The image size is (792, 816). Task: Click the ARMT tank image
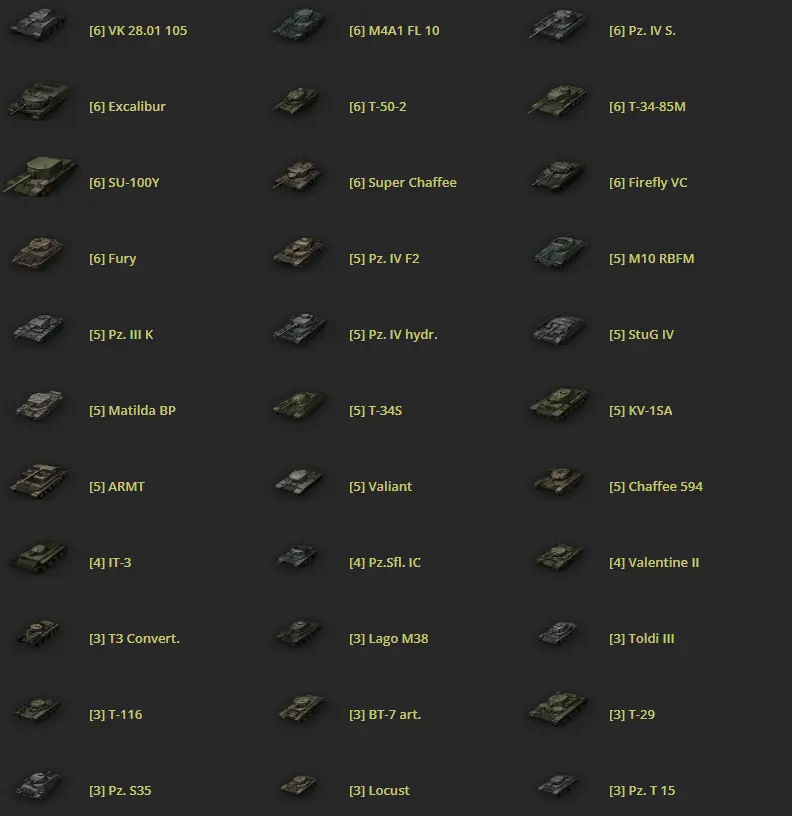point(38,481)
